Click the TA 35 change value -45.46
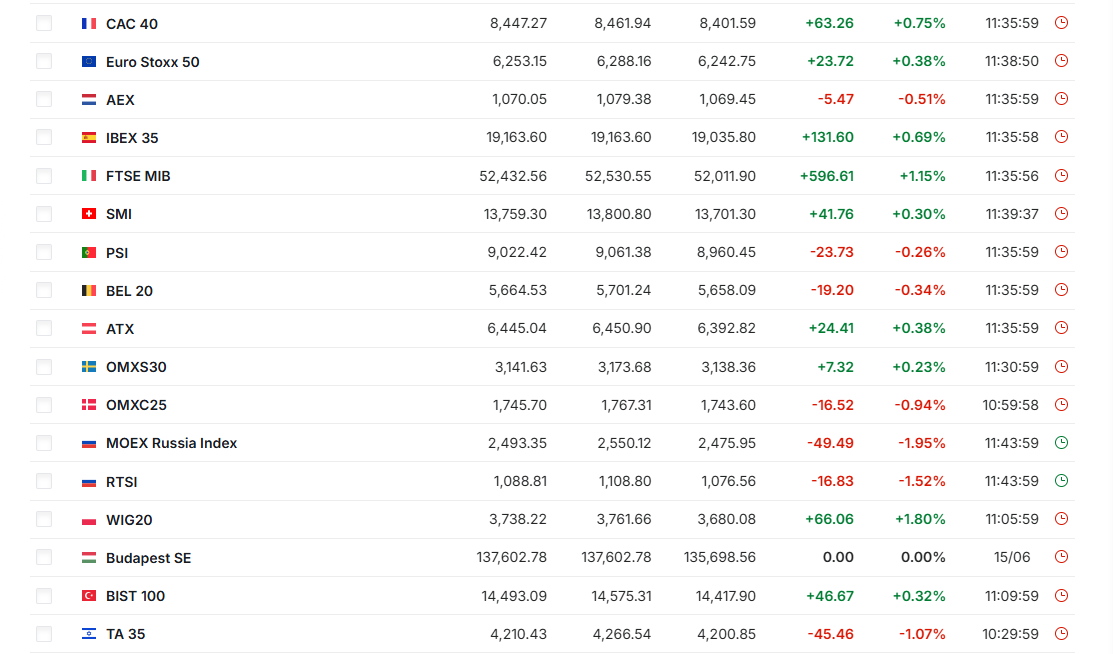The width and height of the screenshot is (1113, 654). 830,634
